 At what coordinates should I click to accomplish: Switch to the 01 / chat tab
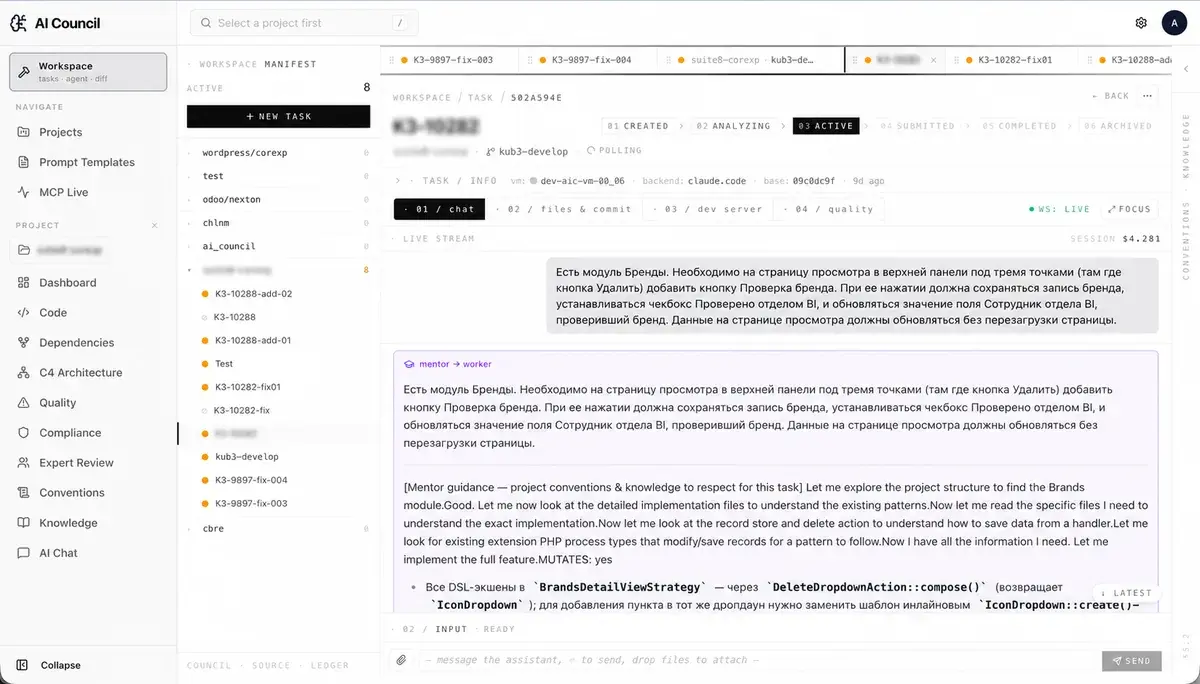coord(439,209)
